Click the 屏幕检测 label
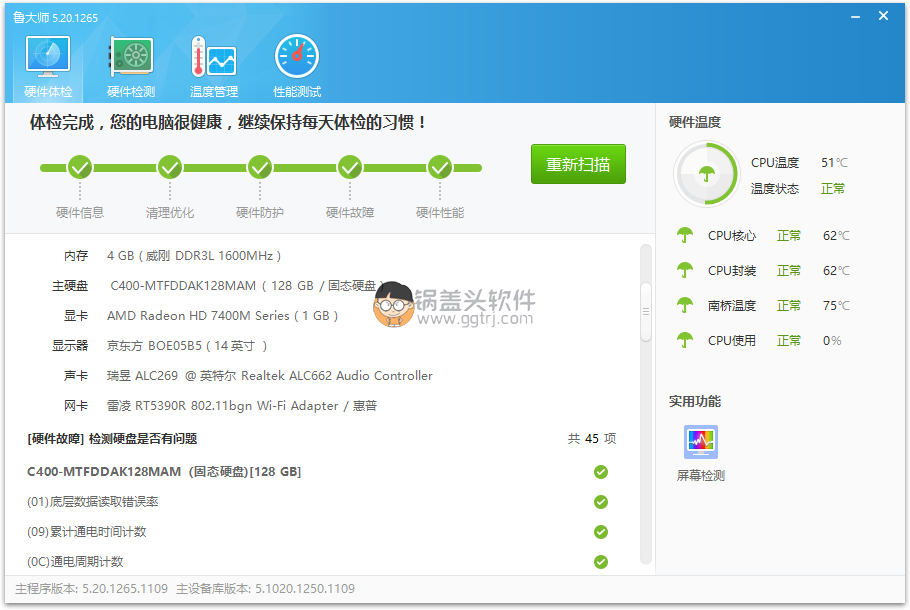Screen dimensions: 910x610 pyautogui.click(x=700, y=476)
